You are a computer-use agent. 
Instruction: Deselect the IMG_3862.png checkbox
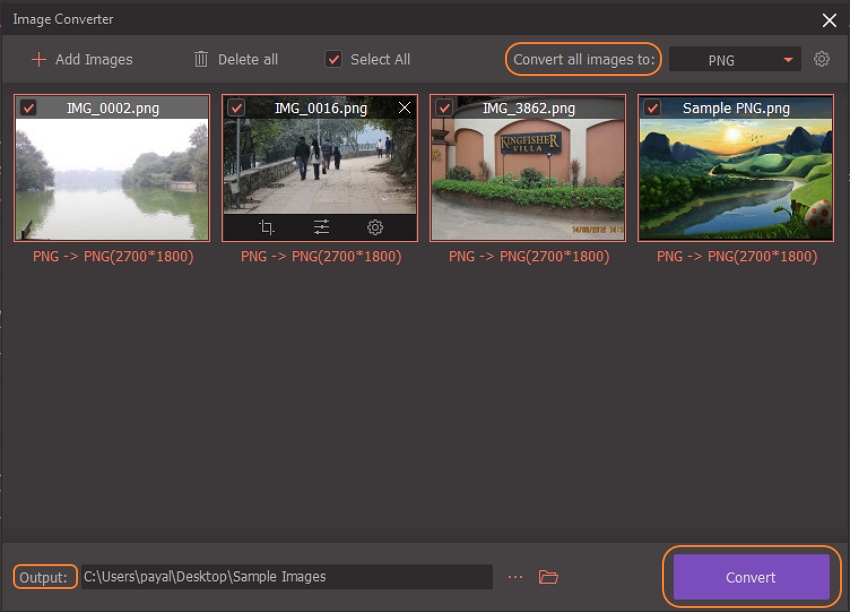point(444,108)
